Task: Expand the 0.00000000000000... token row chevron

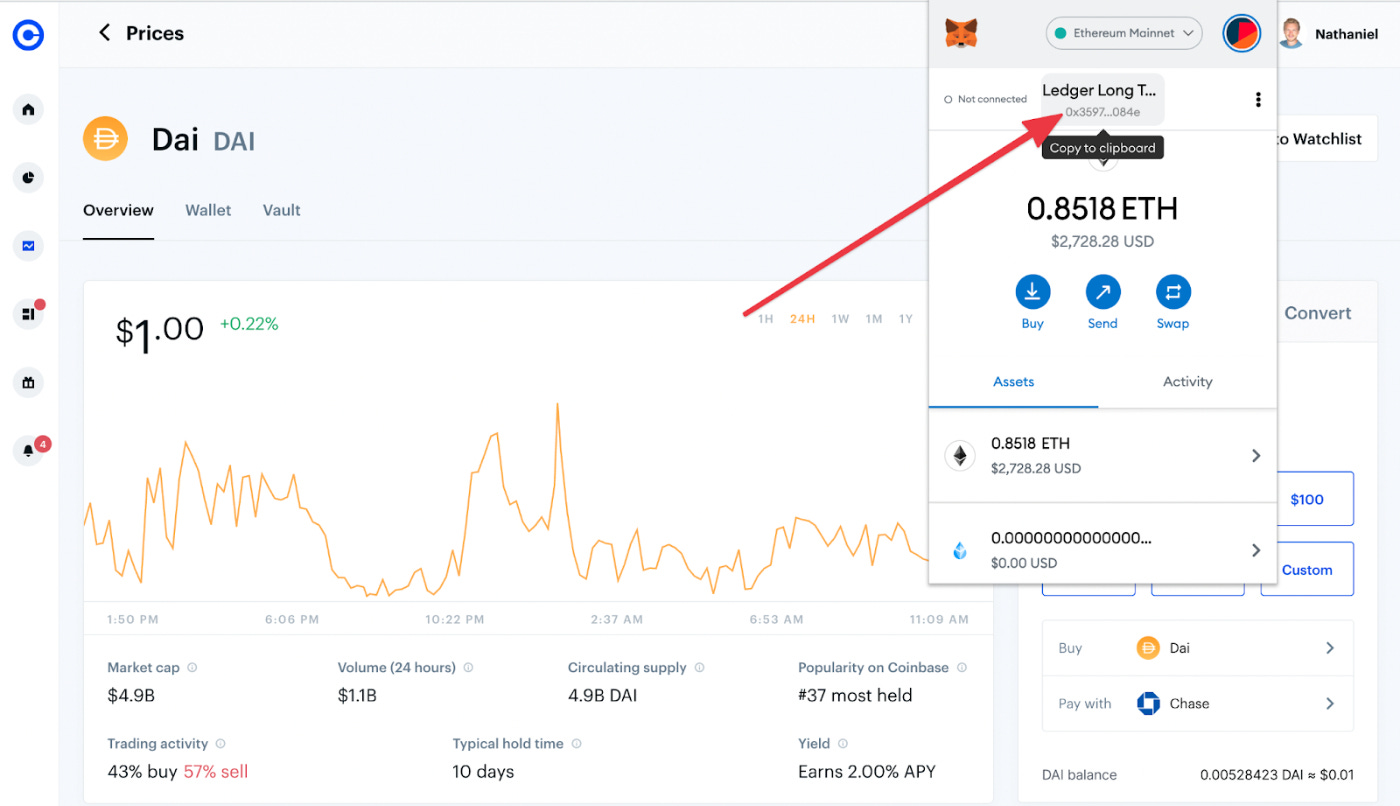Action: 1256,550
